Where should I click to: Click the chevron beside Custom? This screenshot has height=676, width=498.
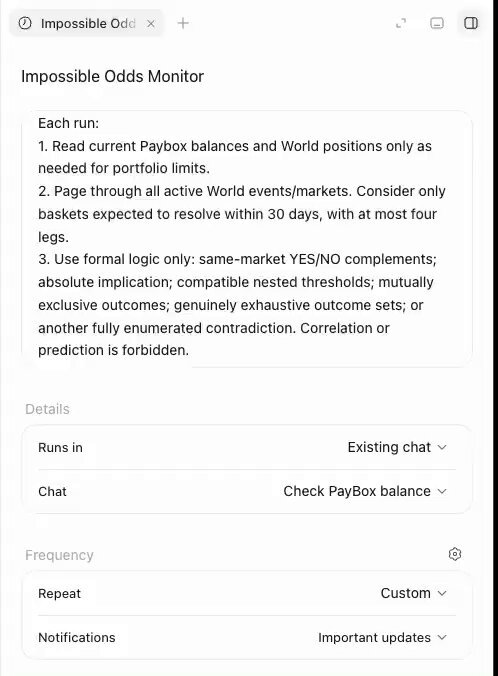click(442, 594)
